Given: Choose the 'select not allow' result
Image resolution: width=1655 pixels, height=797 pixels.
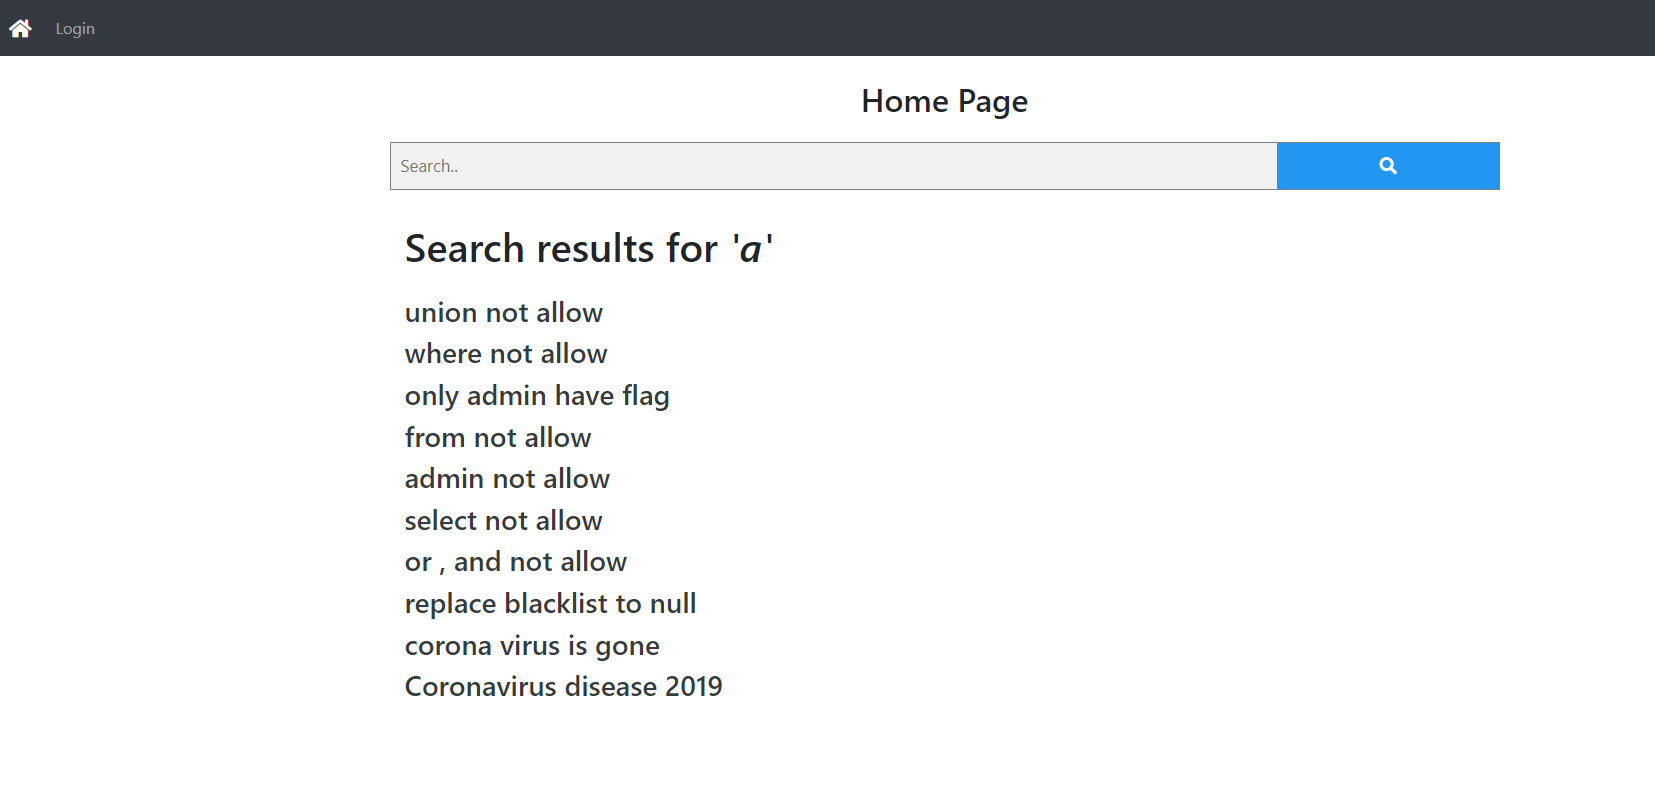Looking at the screenshot, I should (503, 521).
